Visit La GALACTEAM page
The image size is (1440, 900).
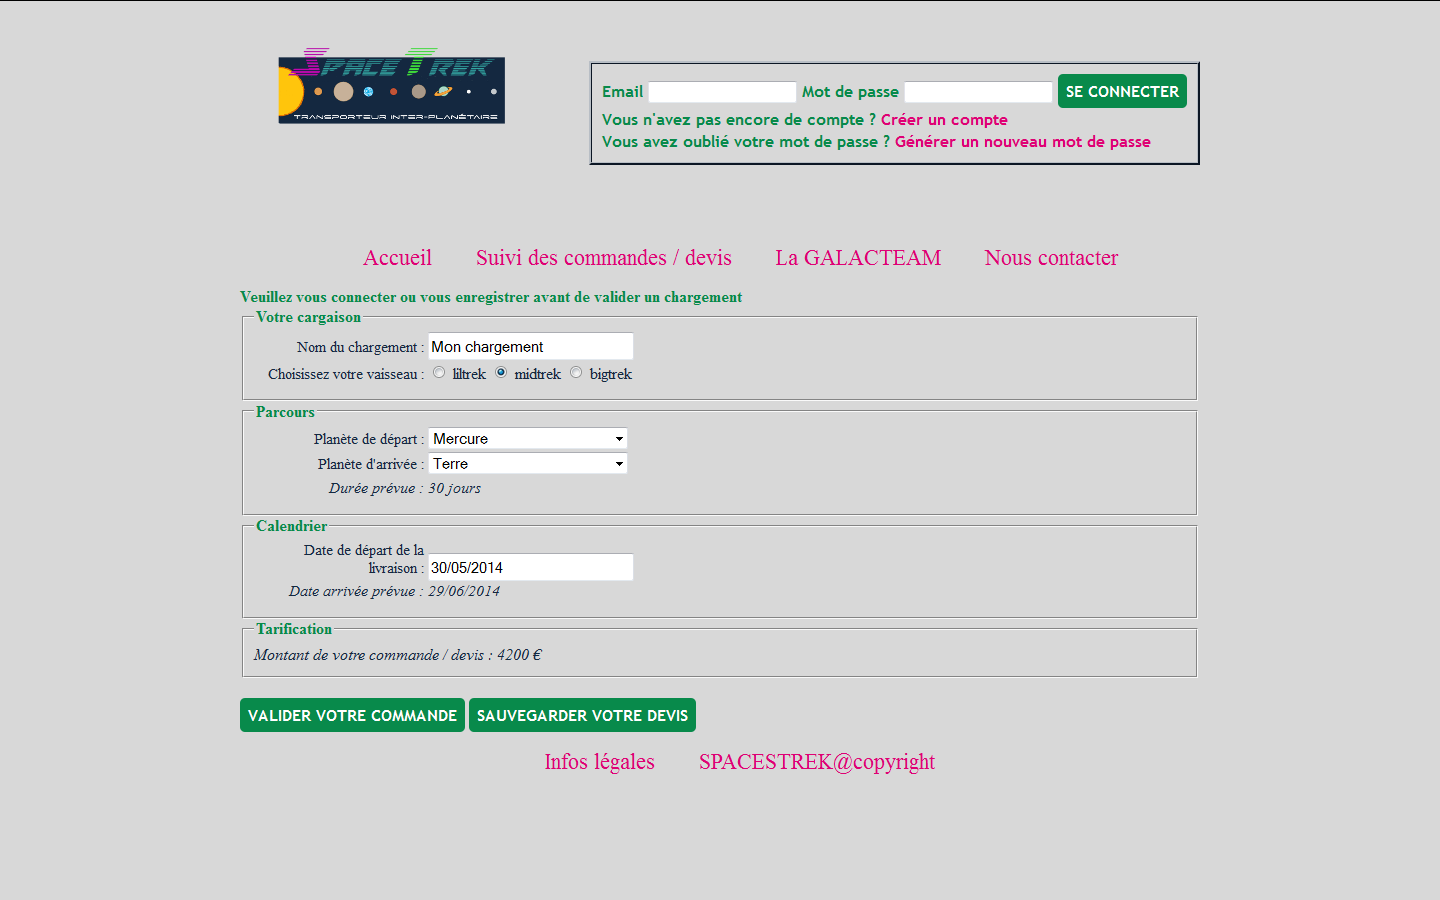click(x=858, y=258)
